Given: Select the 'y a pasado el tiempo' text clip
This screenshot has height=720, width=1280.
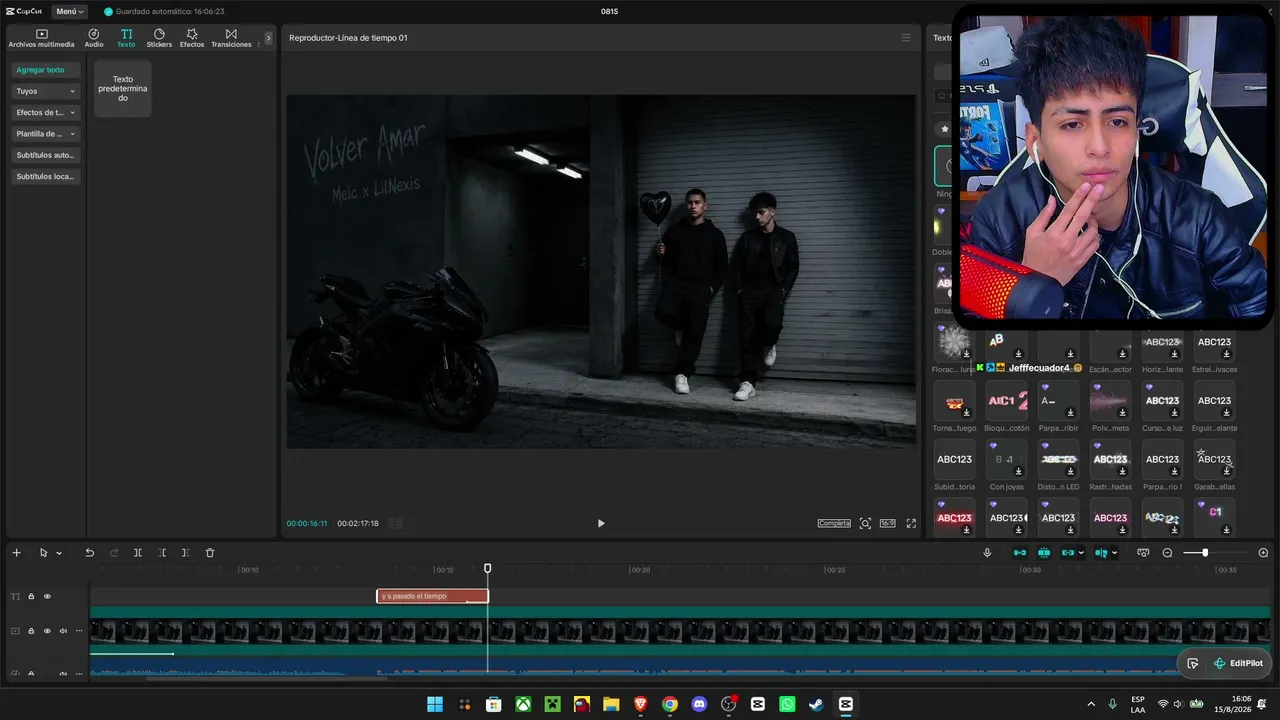Looking at the screenshot, I should 432,596.
